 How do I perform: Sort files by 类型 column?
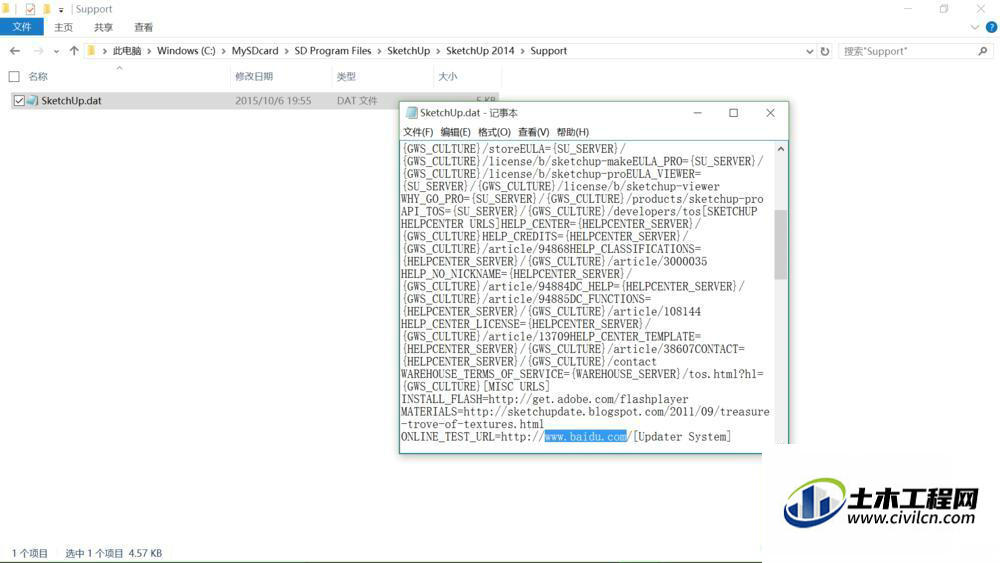tap(346, 77)
